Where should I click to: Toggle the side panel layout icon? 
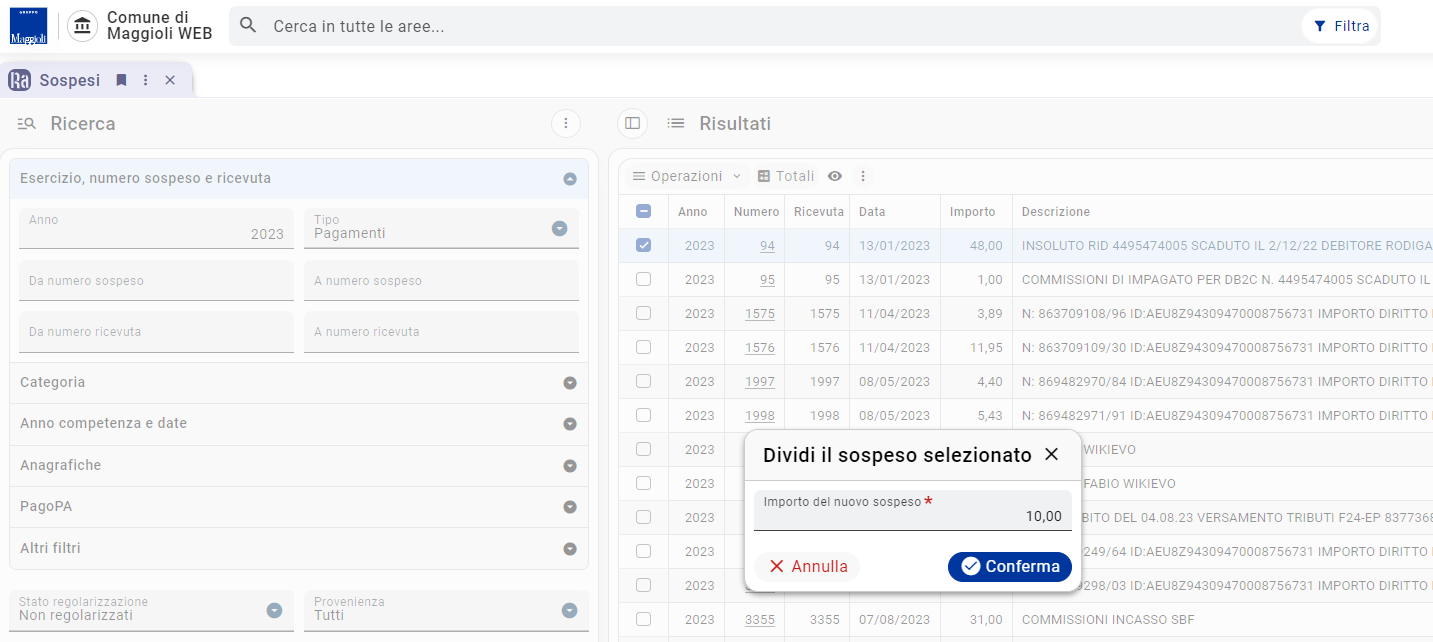tap(632, 124)
